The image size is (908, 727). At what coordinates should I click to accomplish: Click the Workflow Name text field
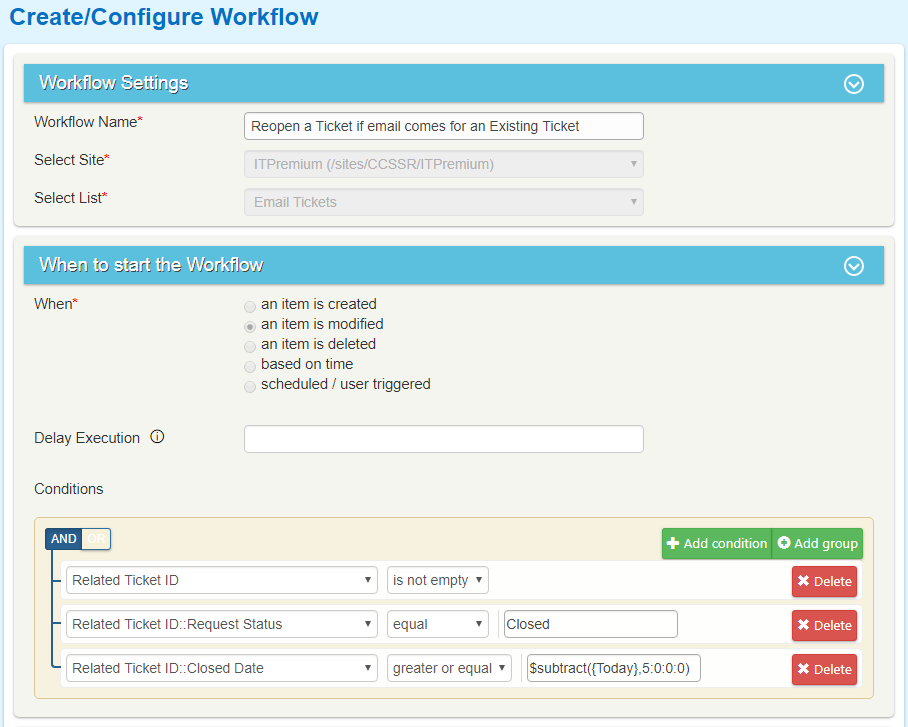(443, 126)
